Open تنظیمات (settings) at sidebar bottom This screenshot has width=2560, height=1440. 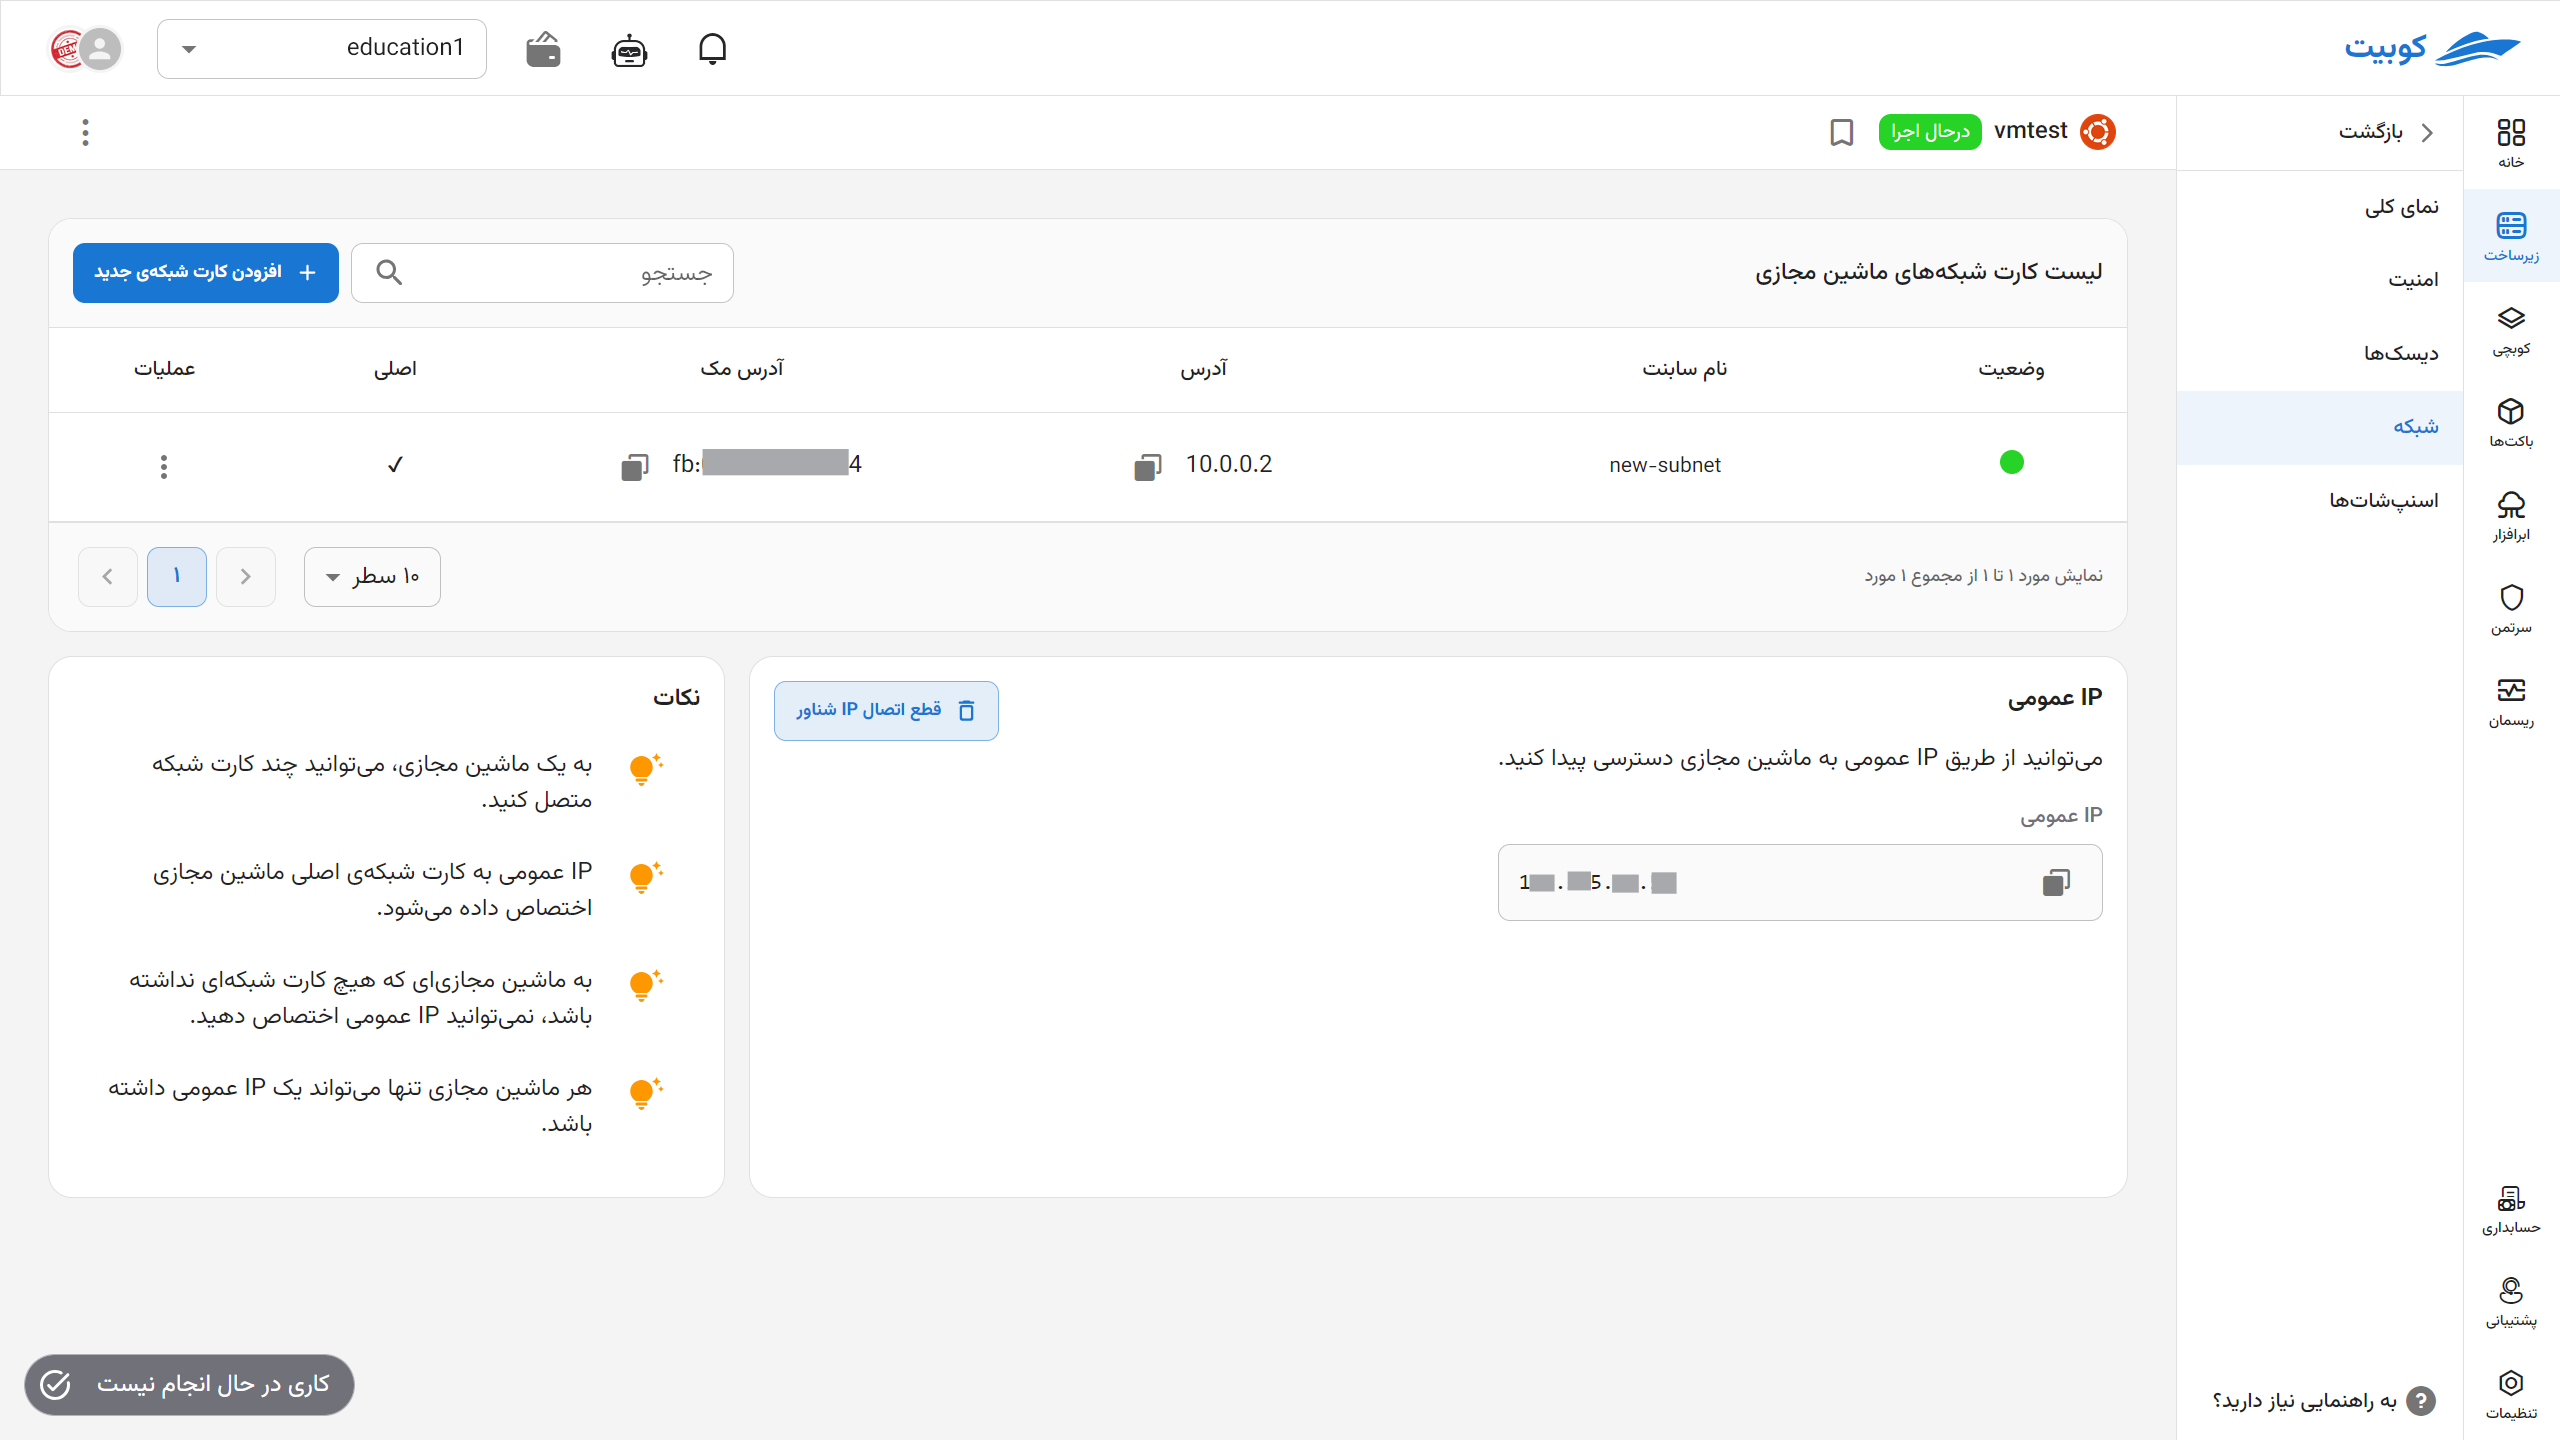(x=2512, y=1392)
